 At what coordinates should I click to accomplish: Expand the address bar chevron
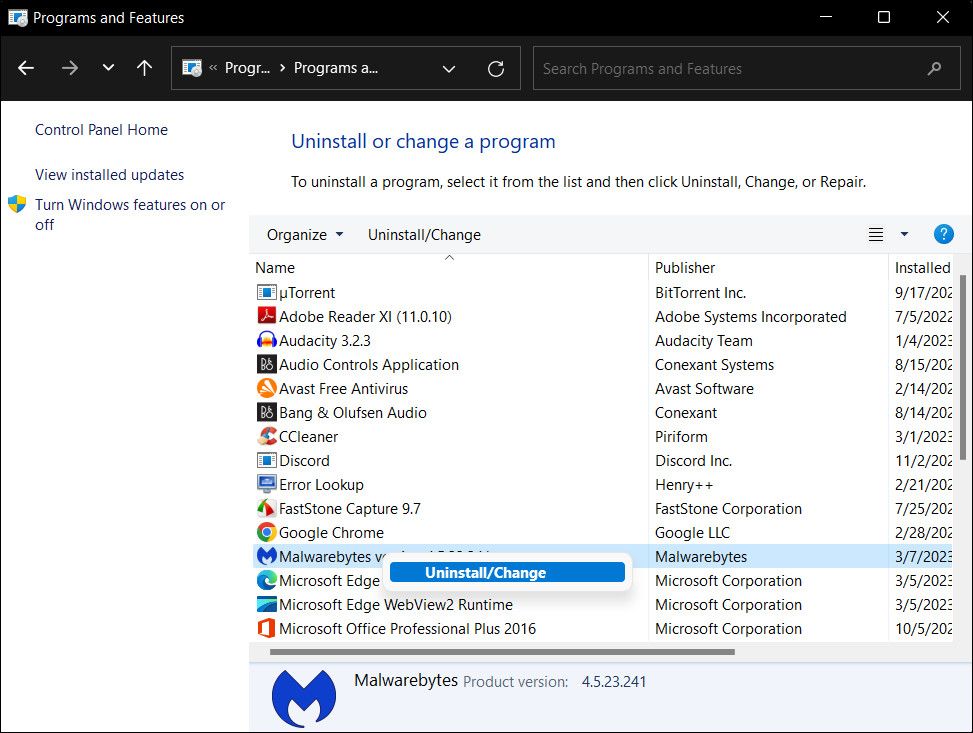point(449,68)
